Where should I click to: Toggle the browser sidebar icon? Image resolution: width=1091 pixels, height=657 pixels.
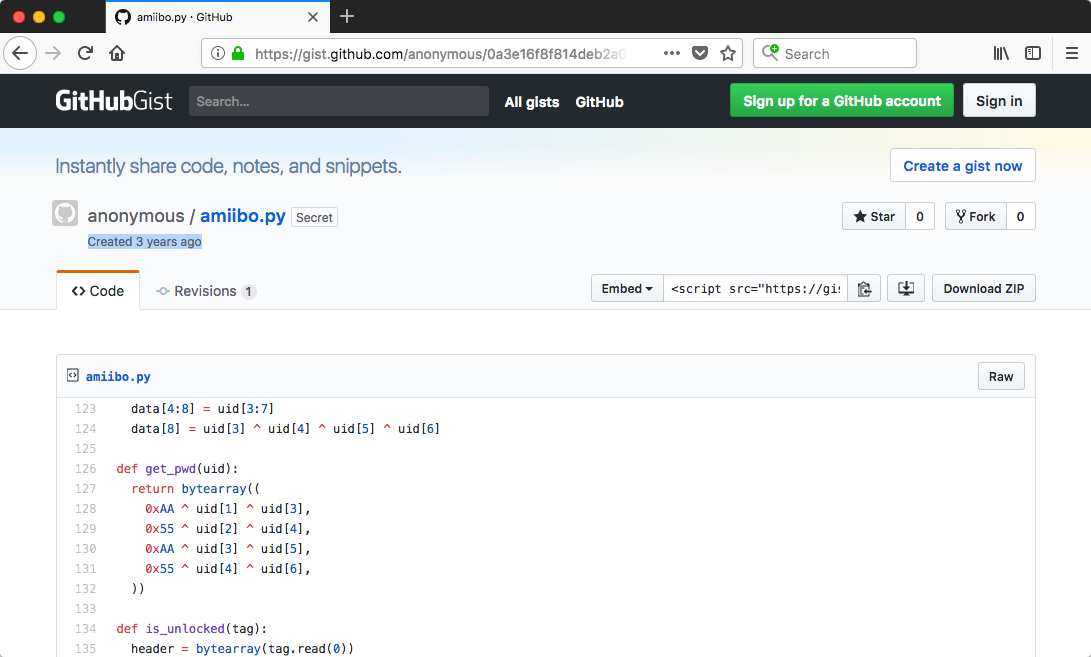(1033, 54)
